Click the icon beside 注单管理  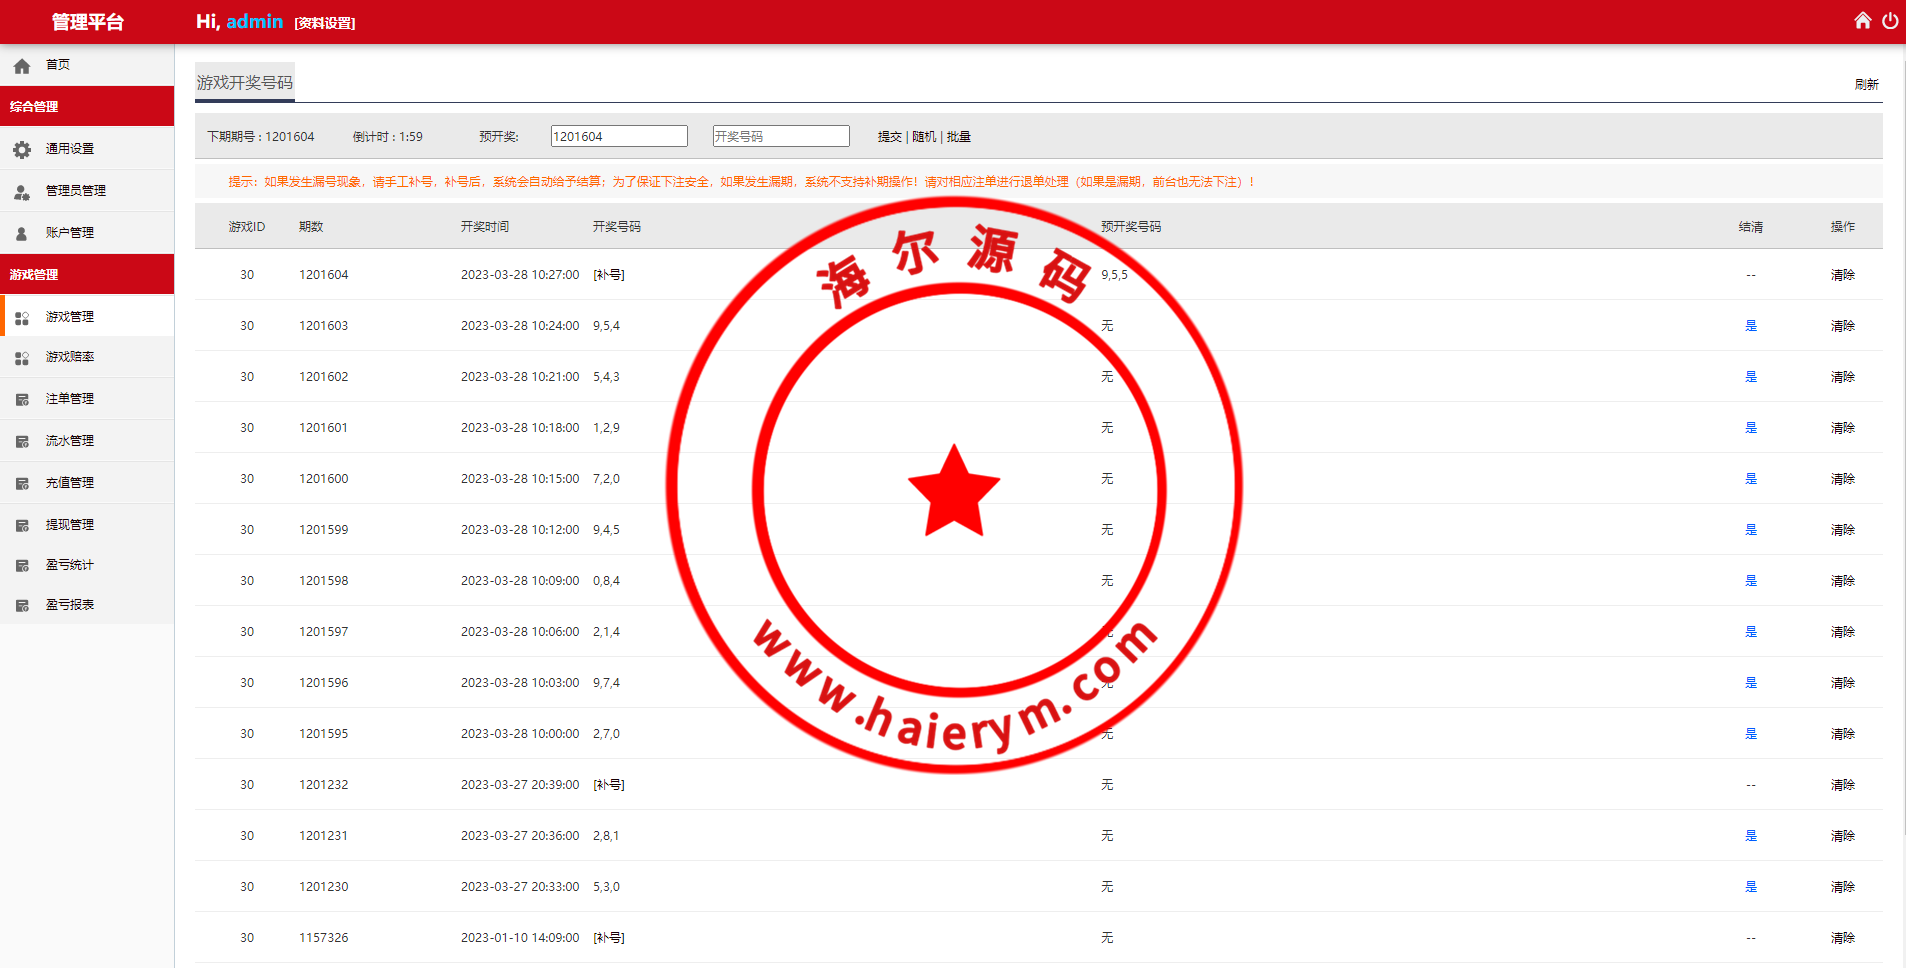click(22, 400)
